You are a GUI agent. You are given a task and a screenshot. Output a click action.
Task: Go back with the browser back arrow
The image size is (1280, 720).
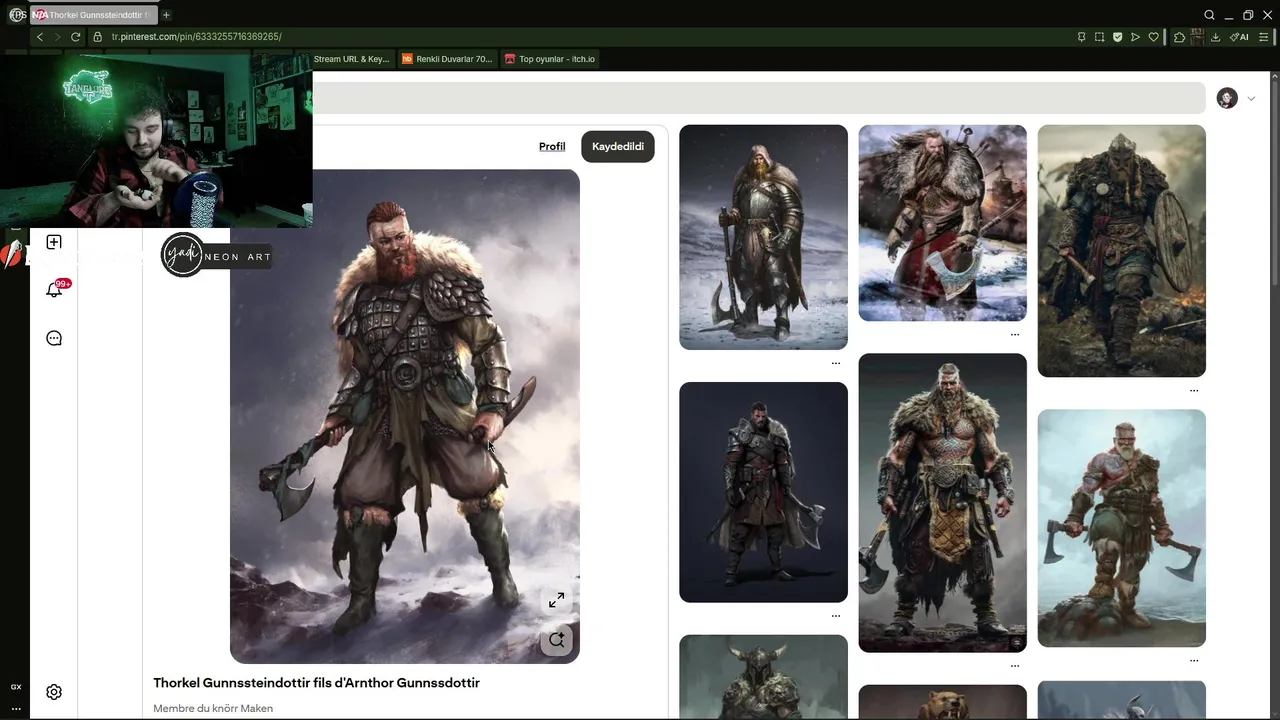tap(40, 37)
